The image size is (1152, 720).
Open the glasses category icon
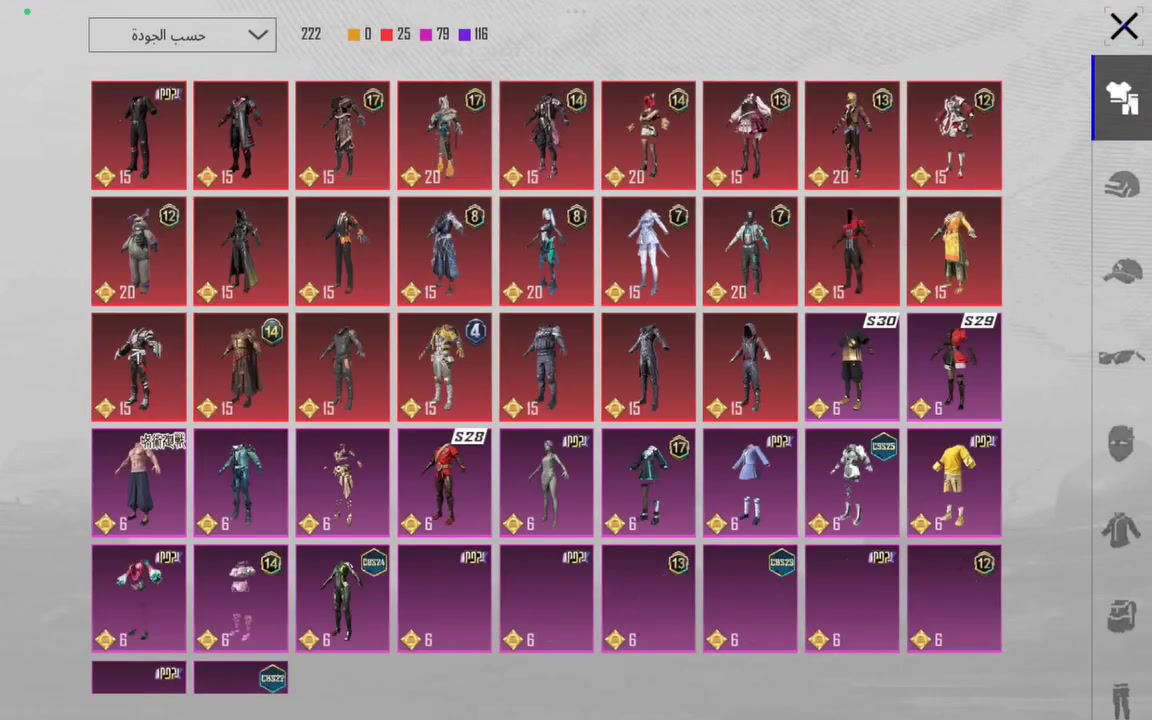coord(1121,356)
